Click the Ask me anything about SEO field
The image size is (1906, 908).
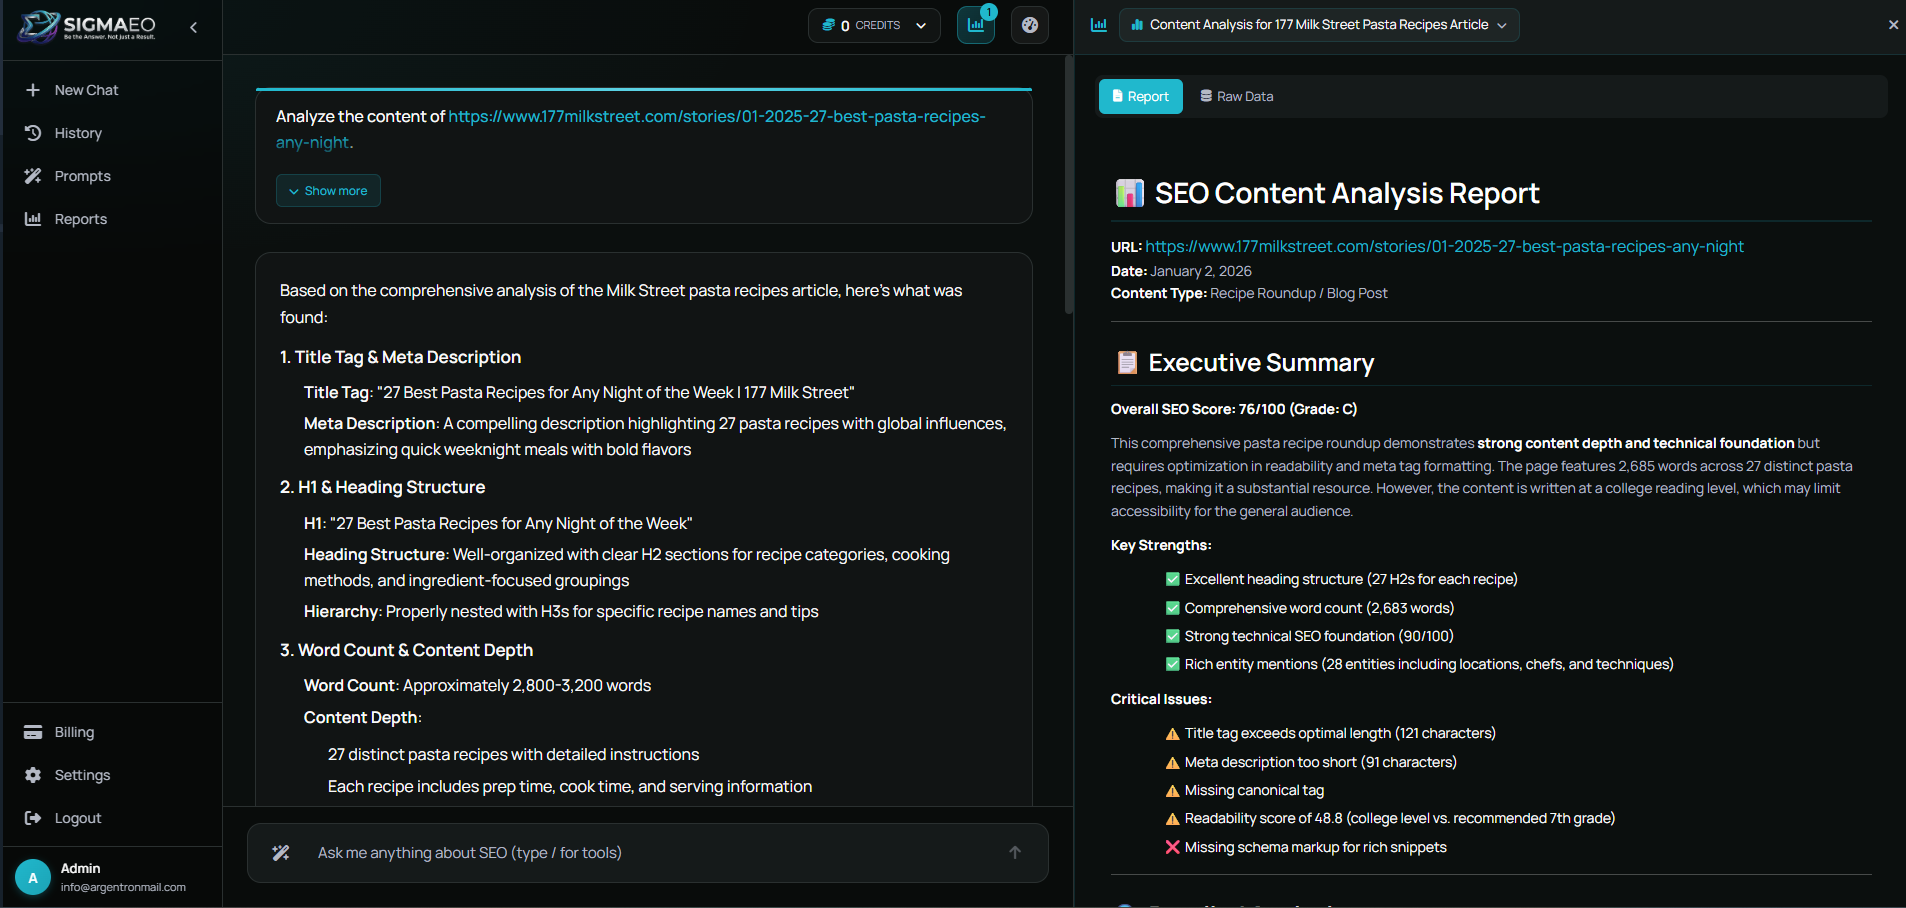[650, 853]
